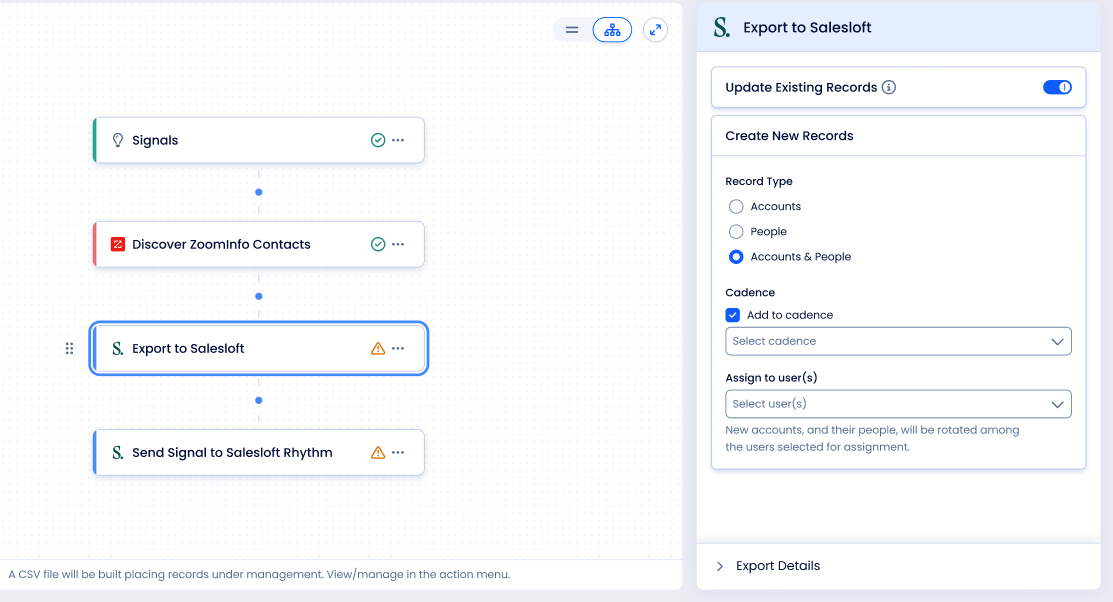
Task: Select the hierarchy flow view icon
Action: coord(612,30)
